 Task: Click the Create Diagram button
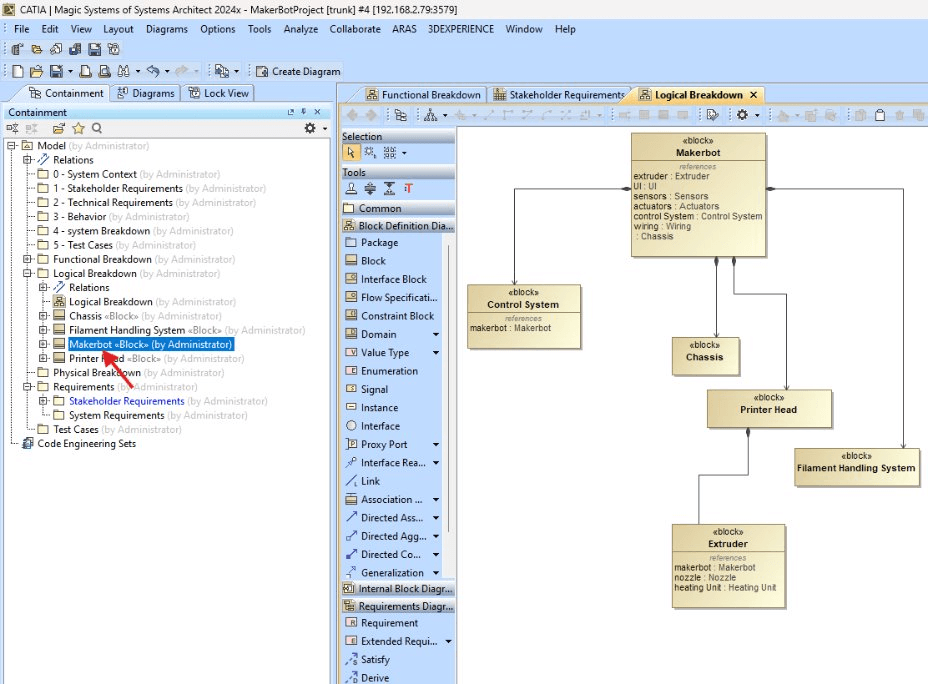298,72
